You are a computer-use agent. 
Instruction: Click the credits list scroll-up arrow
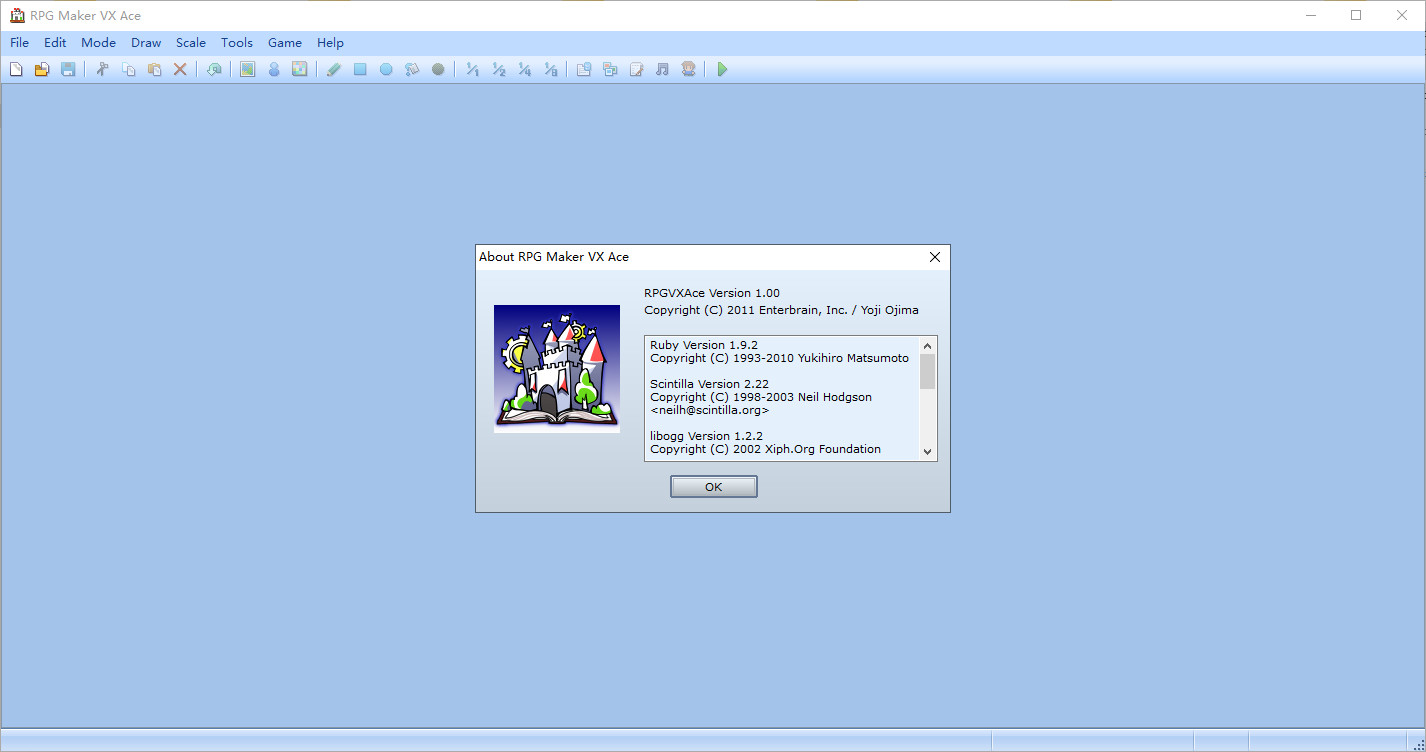coord(928,345)
